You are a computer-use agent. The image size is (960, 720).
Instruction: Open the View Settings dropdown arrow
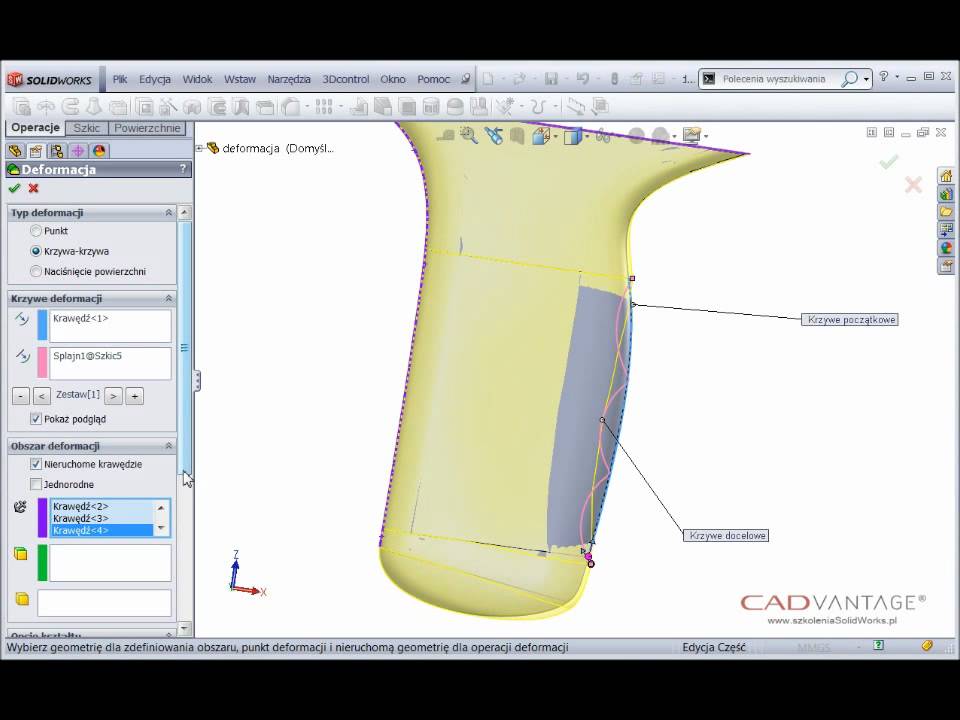pyautogui.click(x=706, y=135)
